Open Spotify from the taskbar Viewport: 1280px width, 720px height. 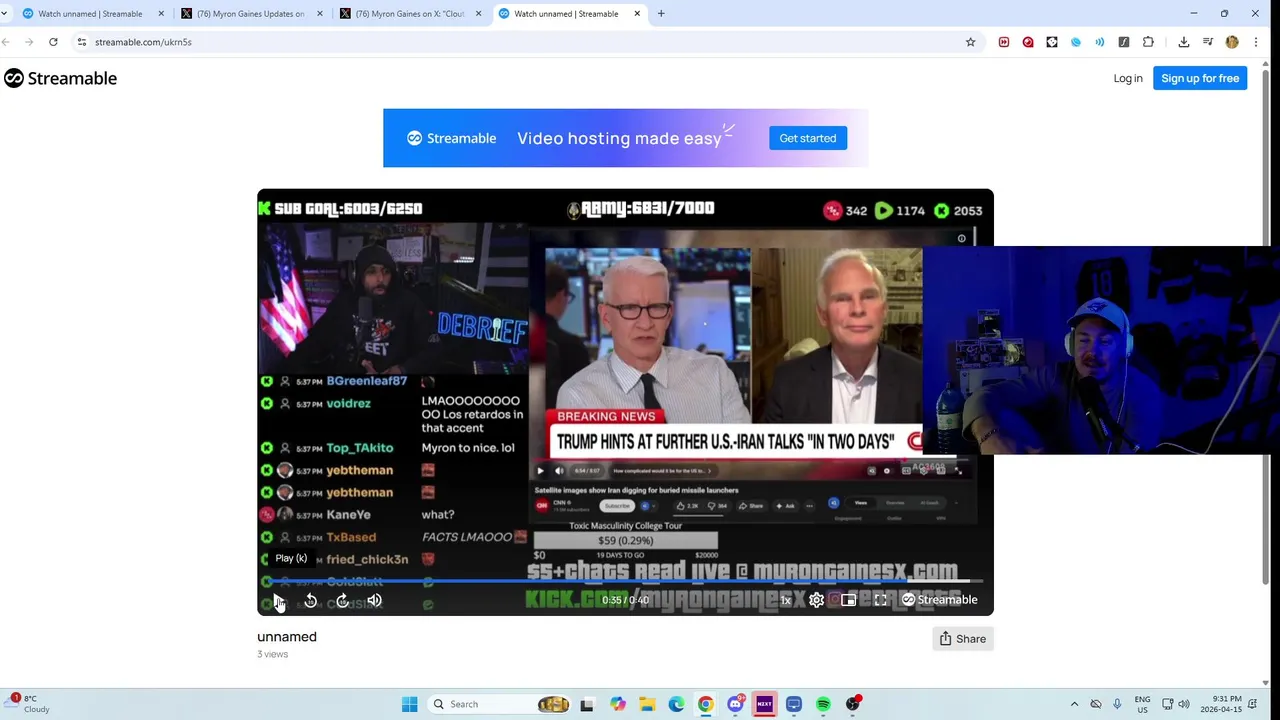point(823,704)
